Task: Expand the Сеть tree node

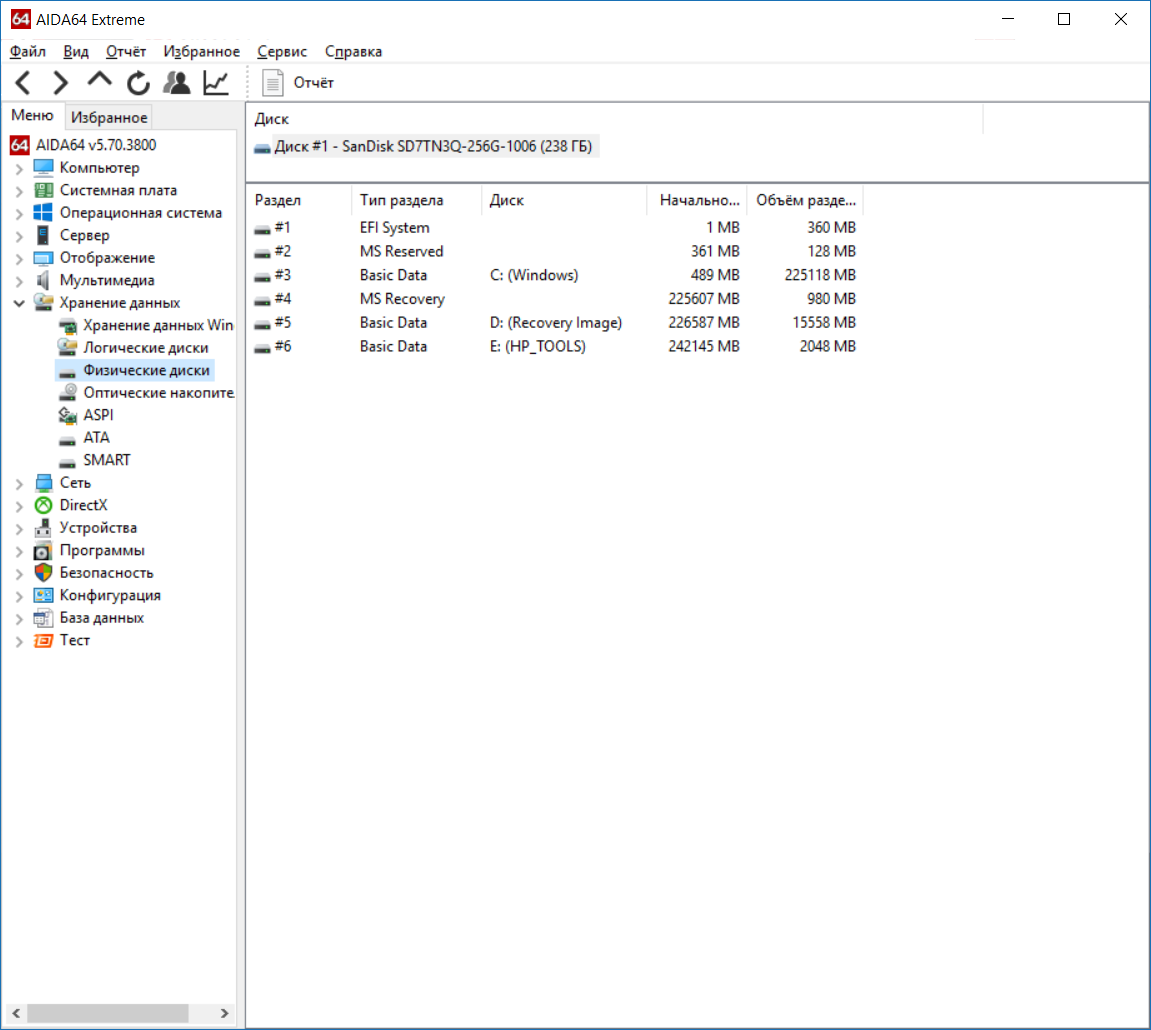Action: 19,483
